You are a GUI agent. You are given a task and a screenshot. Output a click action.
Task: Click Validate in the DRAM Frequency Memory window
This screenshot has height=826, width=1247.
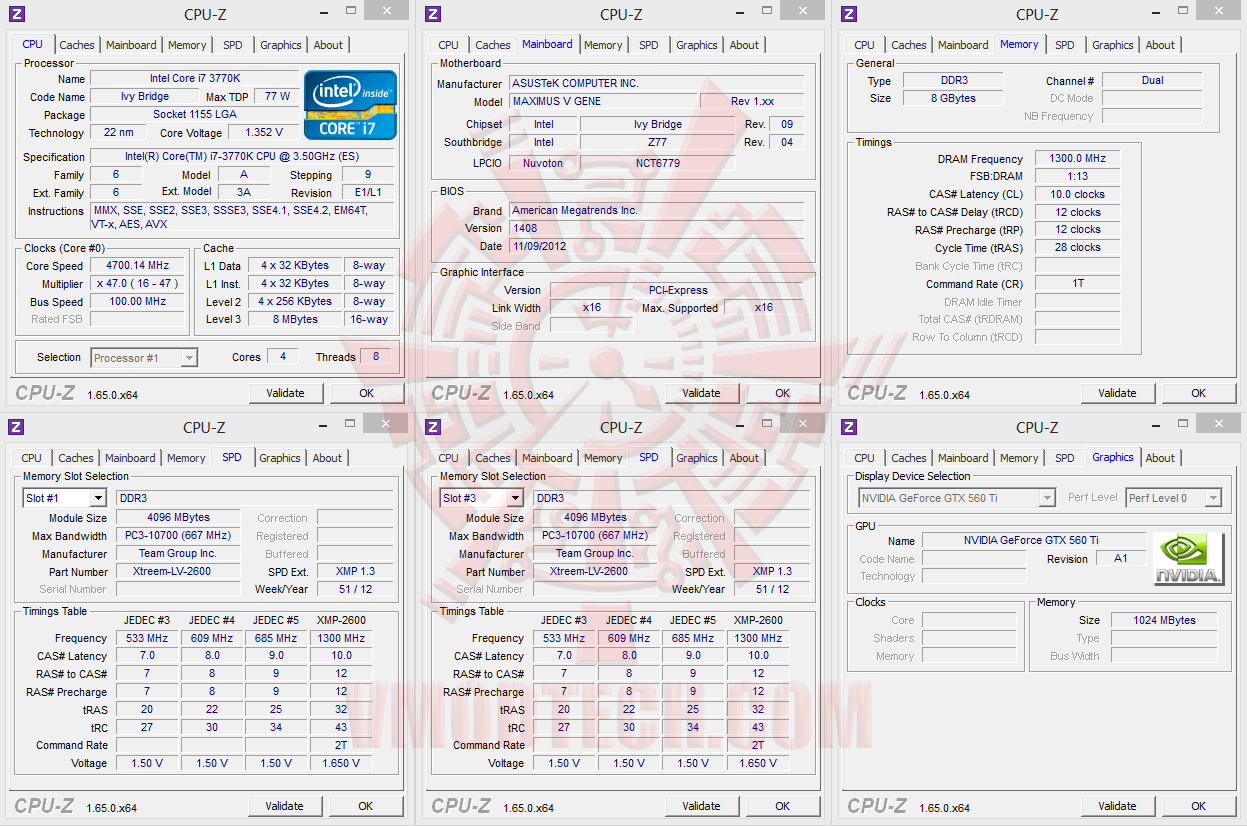pos(1117,393)
